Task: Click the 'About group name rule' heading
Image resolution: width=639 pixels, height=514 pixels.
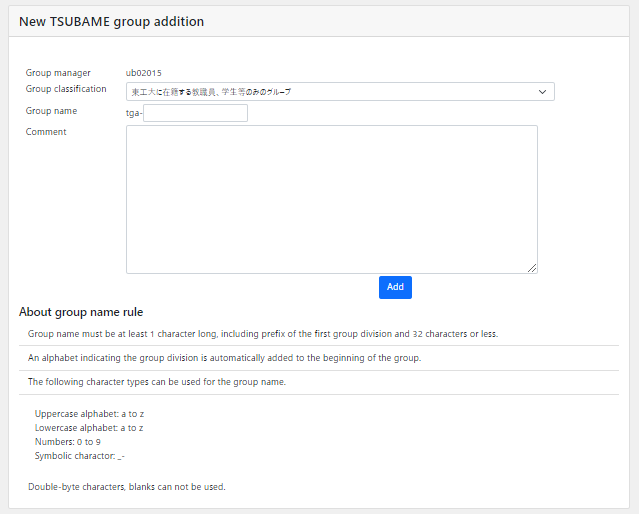Action: pos(81,312)
